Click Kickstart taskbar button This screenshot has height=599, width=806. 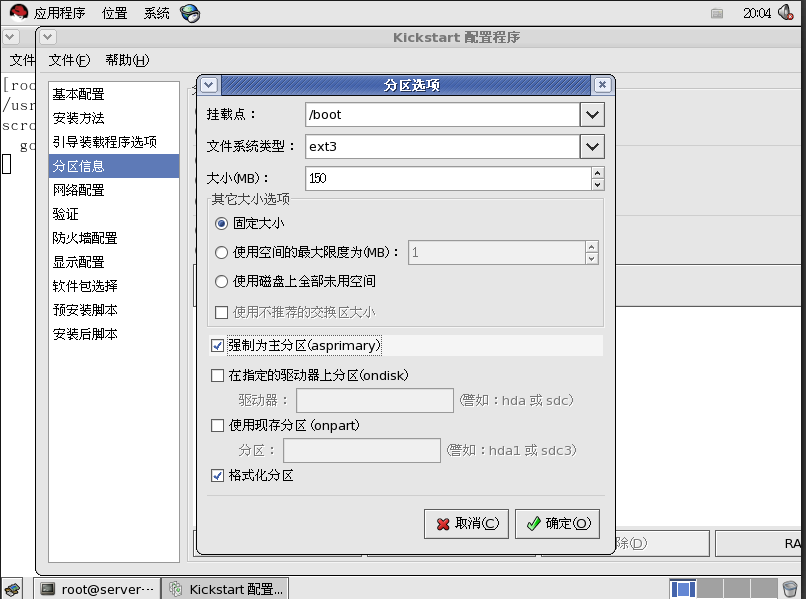tap(225, 589)
